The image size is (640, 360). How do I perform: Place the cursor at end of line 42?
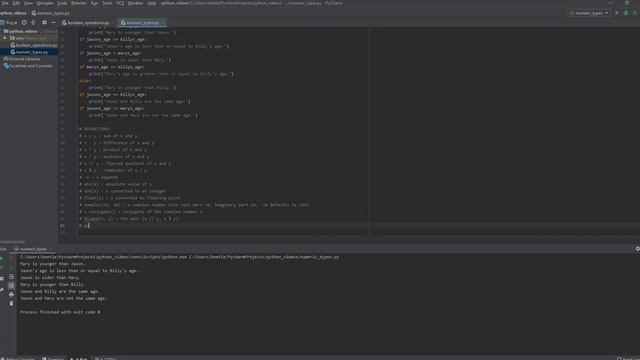click(90, 226)
